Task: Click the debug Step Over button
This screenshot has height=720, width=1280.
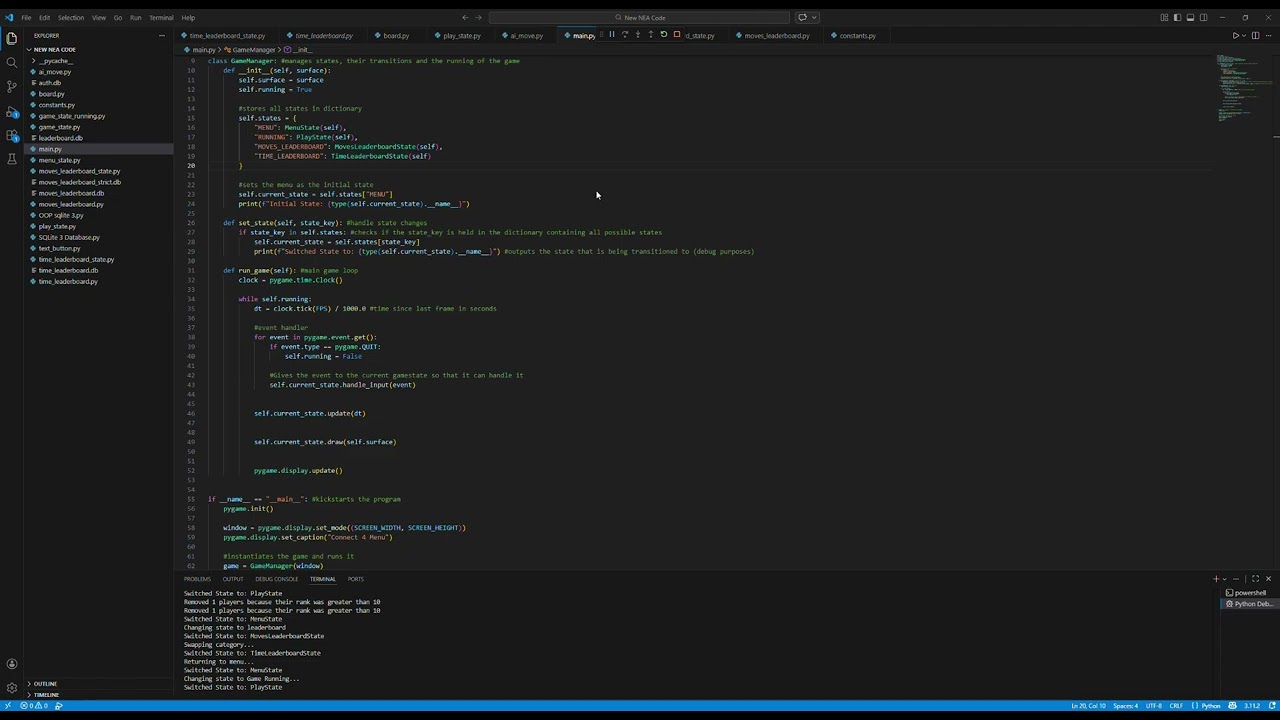Action: click(625, 35)
